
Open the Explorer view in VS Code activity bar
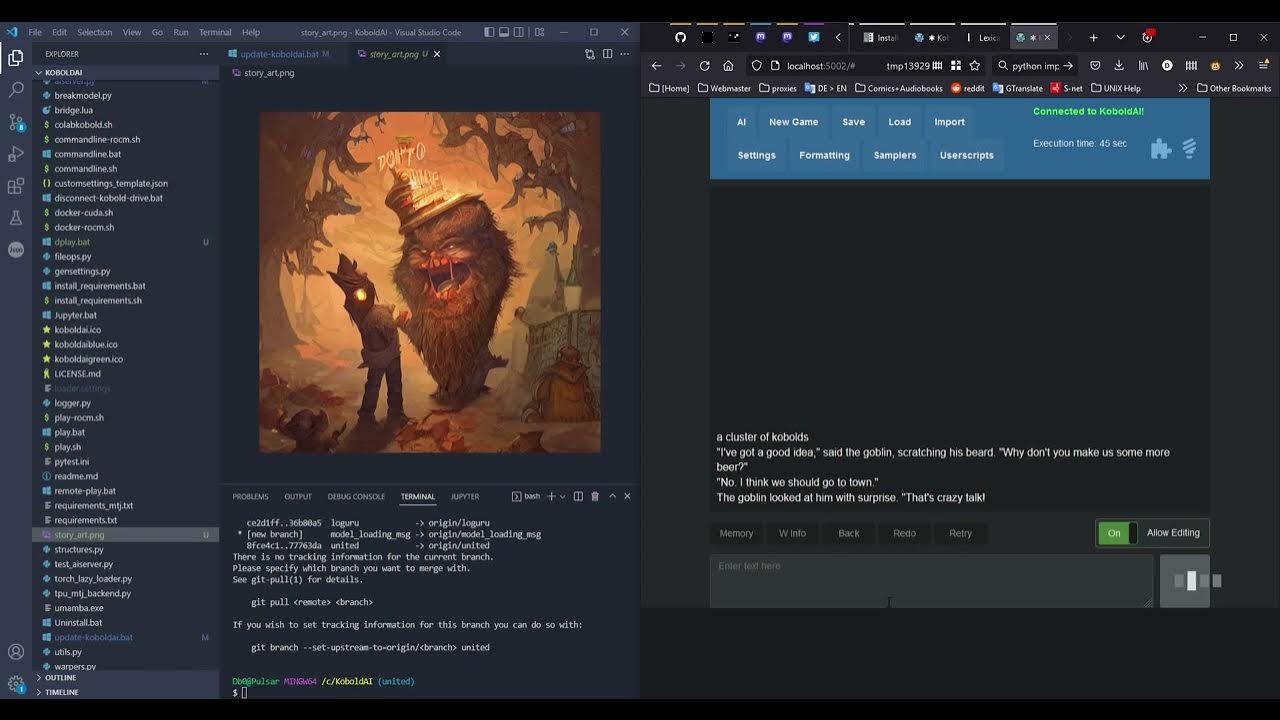(16, 58)
